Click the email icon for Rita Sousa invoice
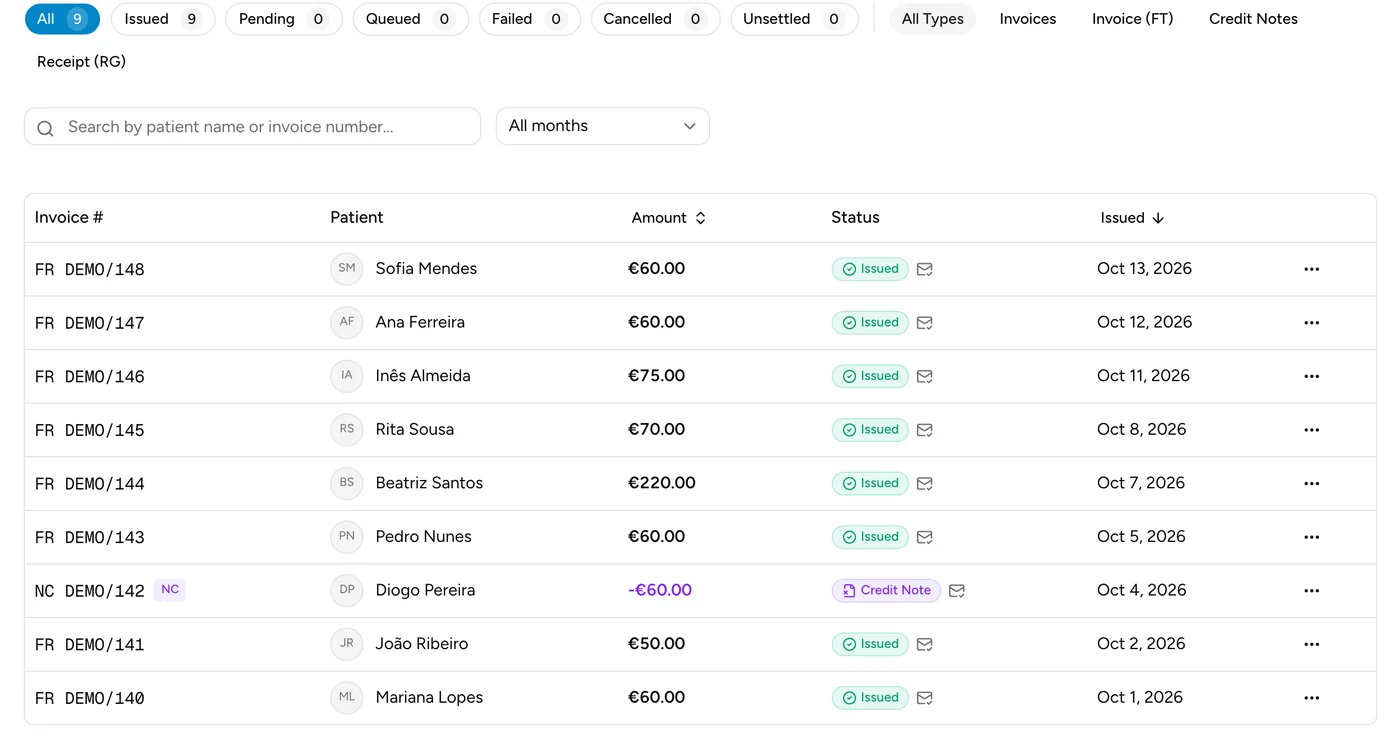This screenshot has width=1400, height=742. (x=925, y=430)
